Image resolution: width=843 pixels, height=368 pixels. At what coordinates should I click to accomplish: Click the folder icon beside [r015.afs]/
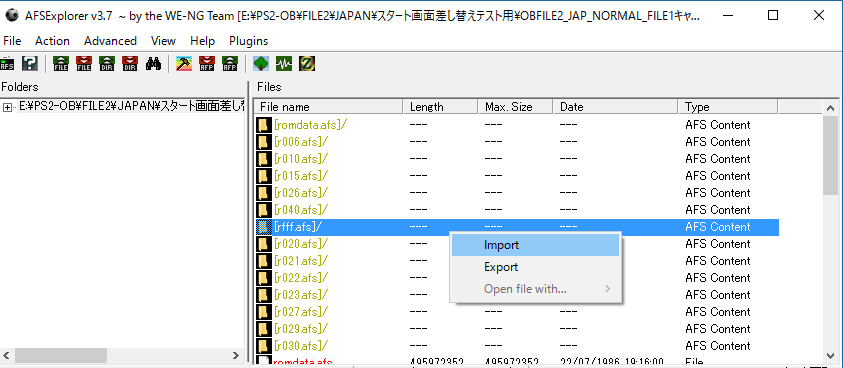pos(264,176)
